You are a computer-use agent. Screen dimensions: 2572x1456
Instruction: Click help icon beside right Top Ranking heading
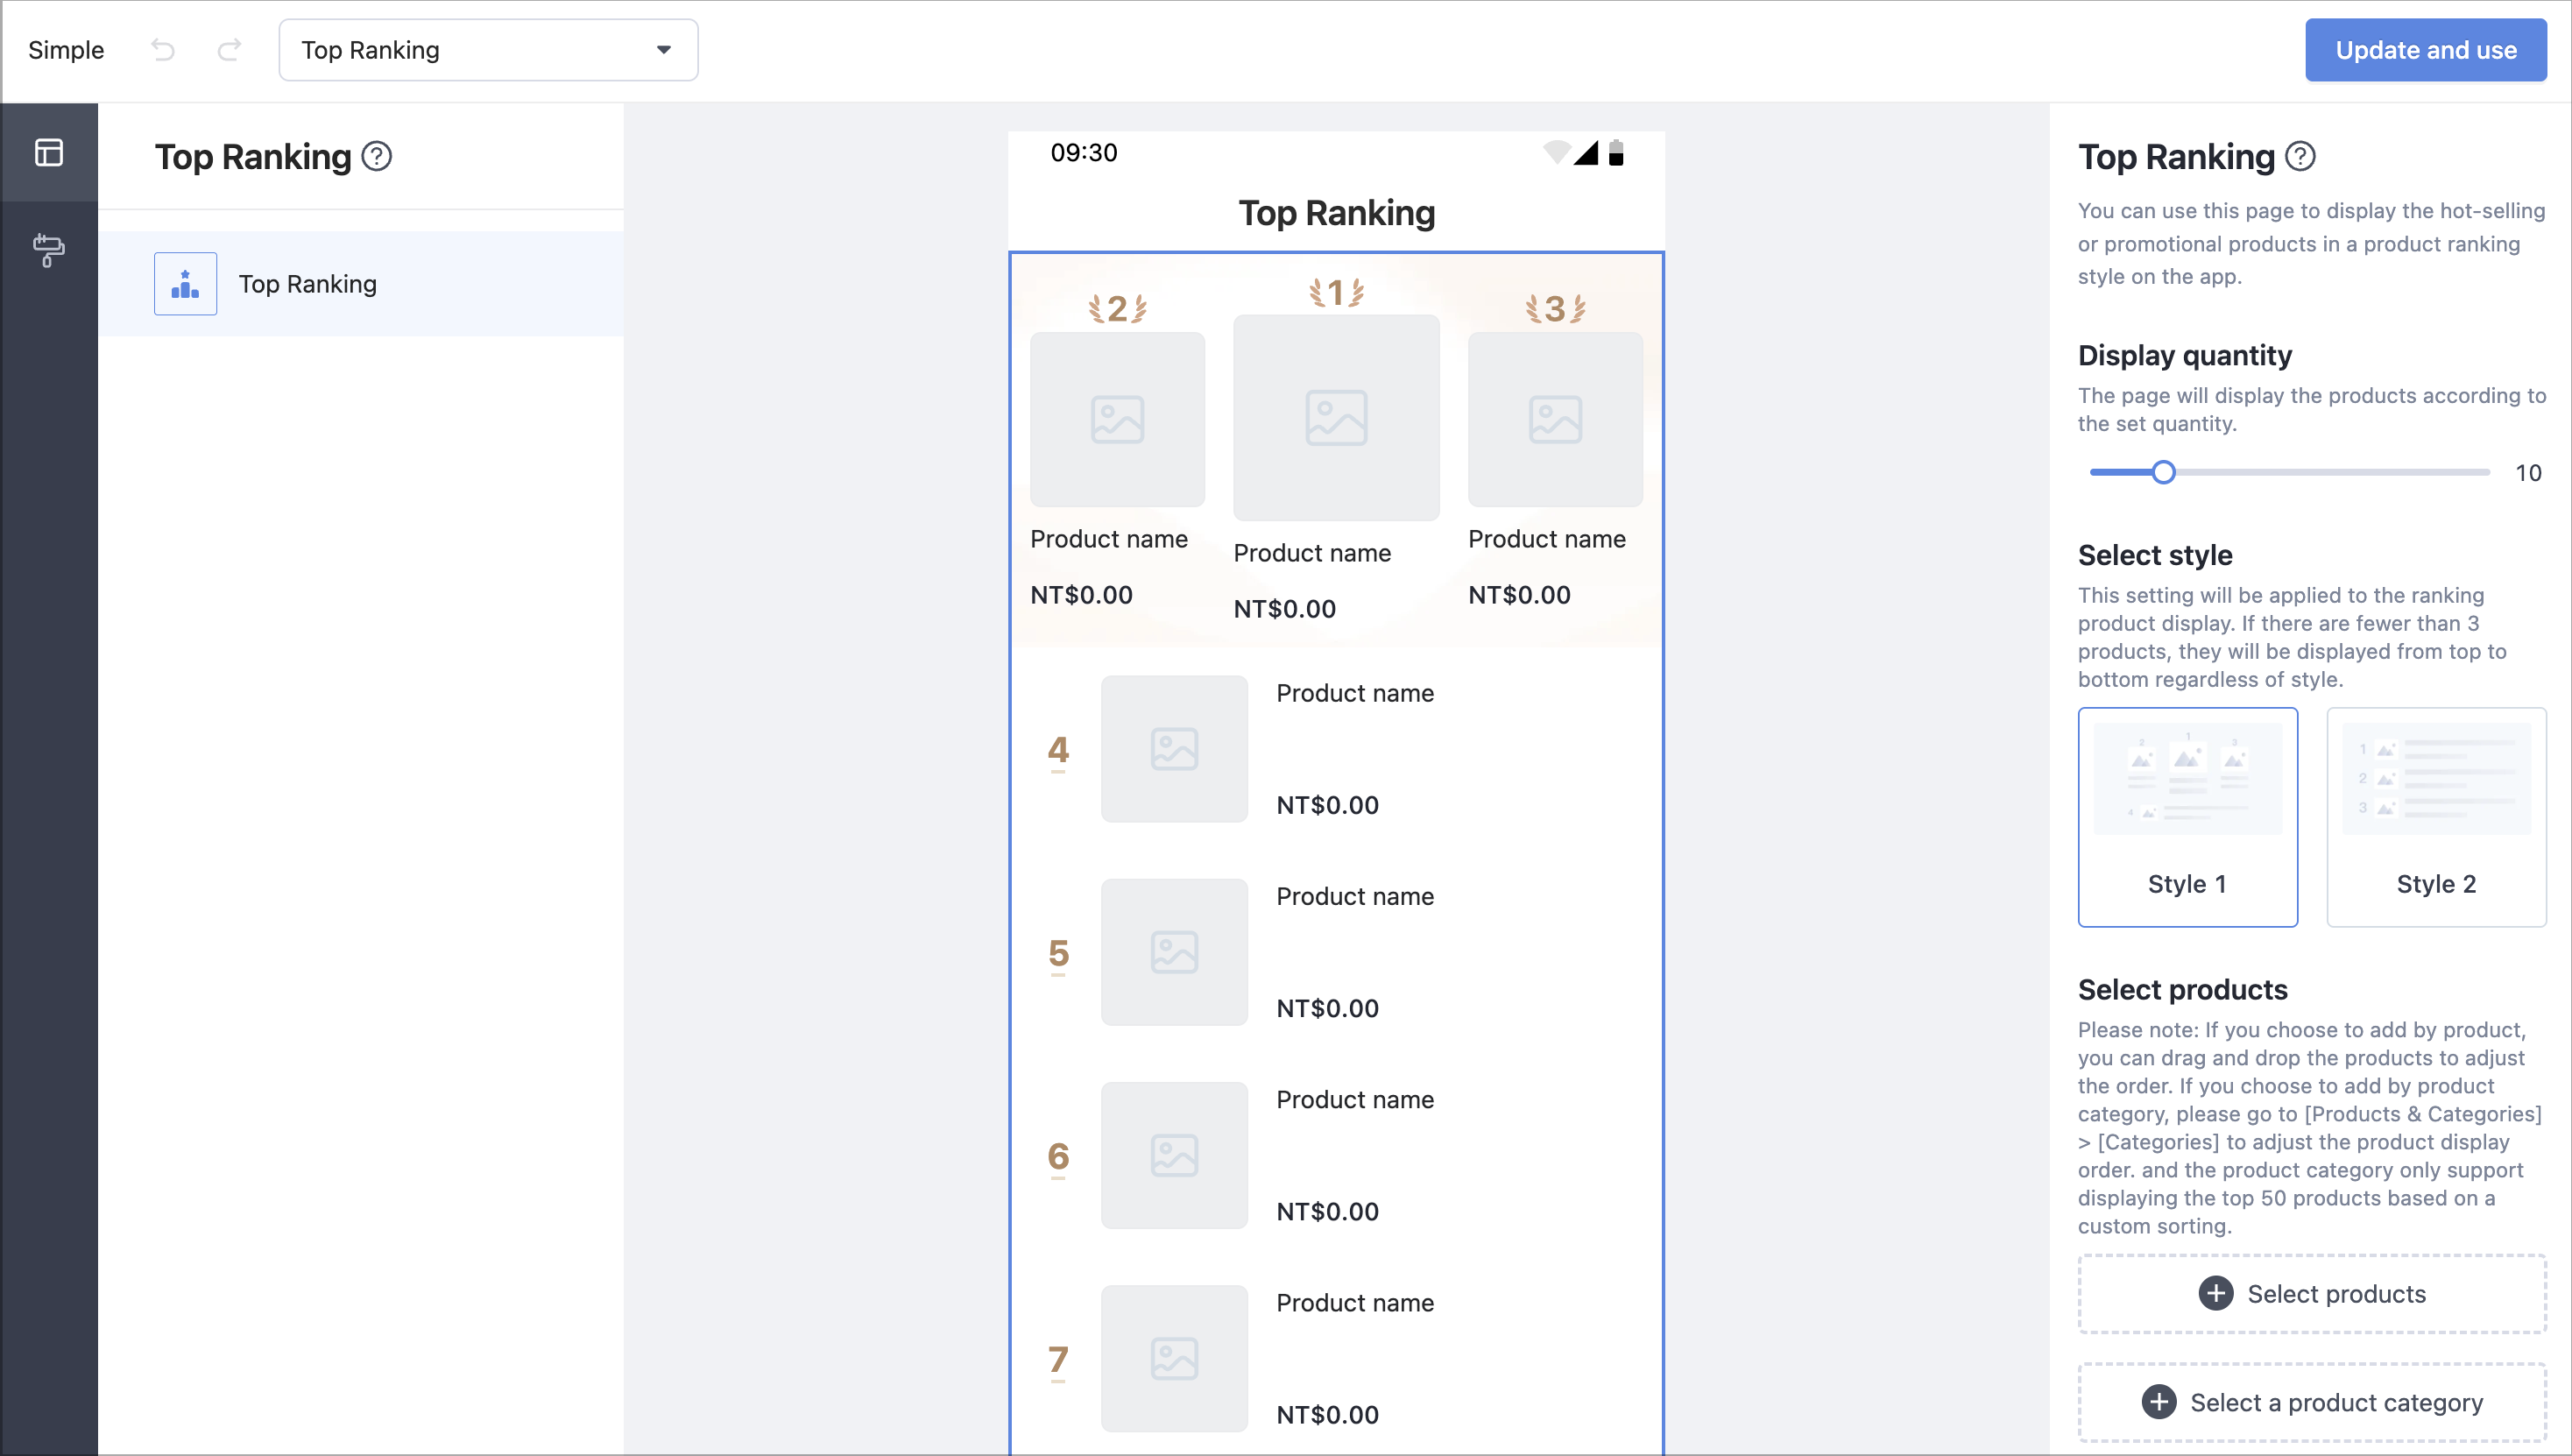[2301, 157]
